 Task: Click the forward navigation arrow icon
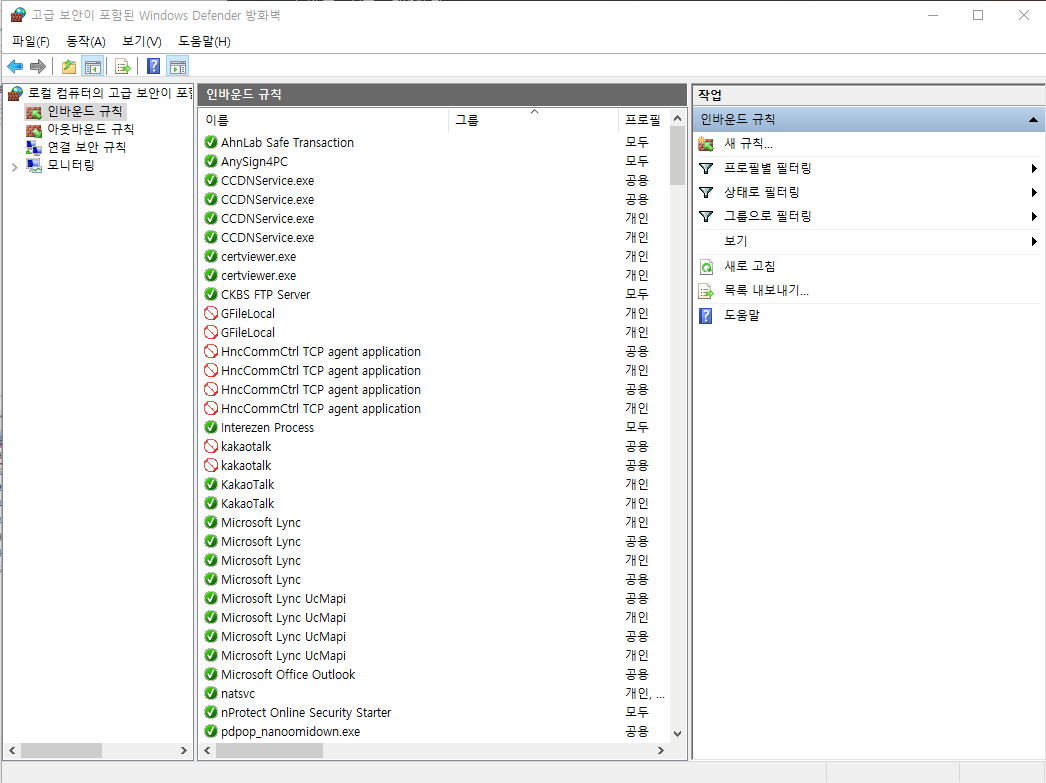coord(37,66)
